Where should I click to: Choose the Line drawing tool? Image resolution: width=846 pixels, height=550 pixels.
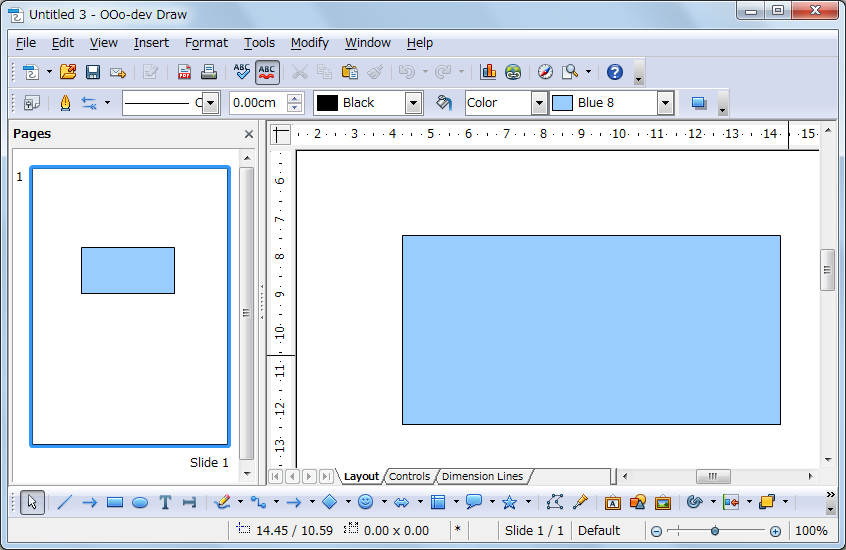[x=64, y=503]
